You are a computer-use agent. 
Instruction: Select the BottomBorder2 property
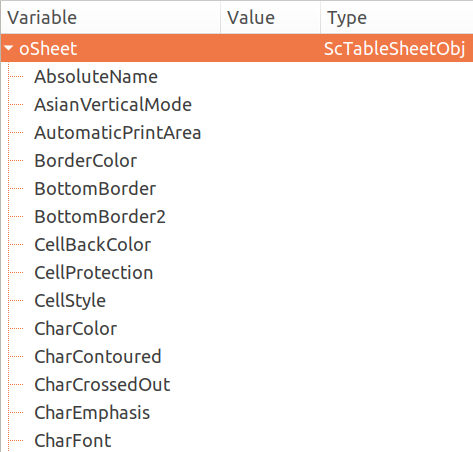click(x=100, y=217)
